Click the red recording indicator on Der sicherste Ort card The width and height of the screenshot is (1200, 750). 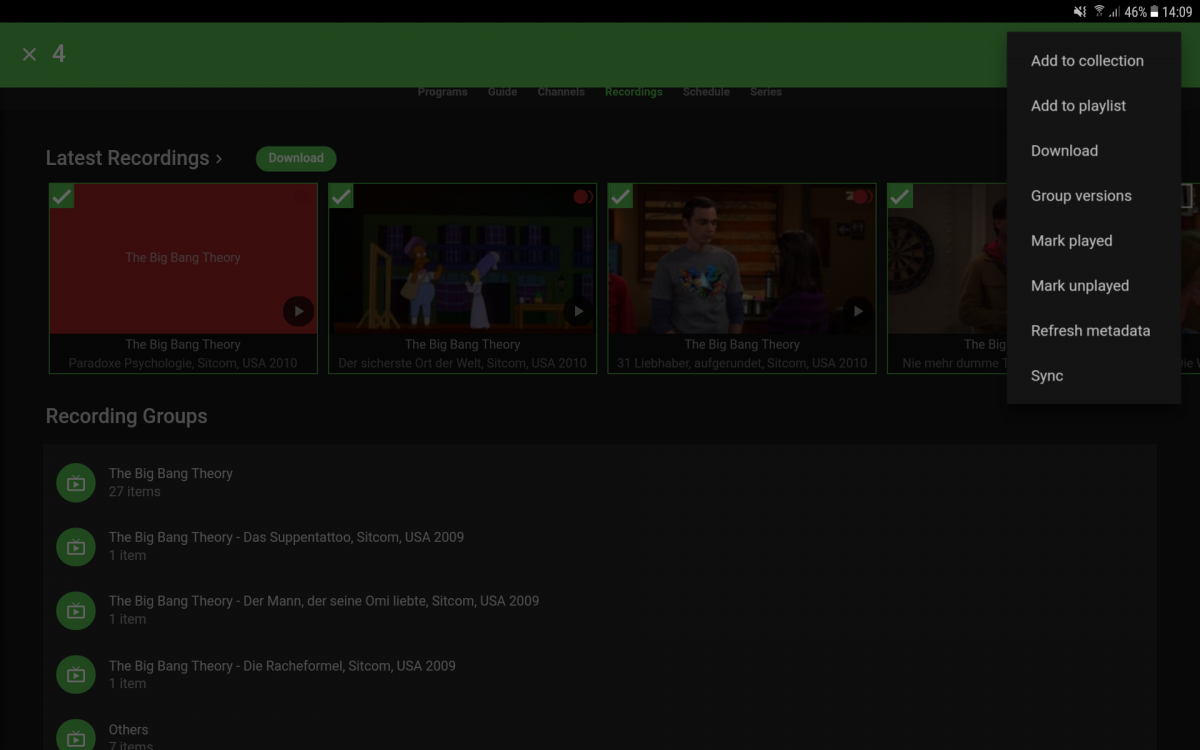[582, 197]
